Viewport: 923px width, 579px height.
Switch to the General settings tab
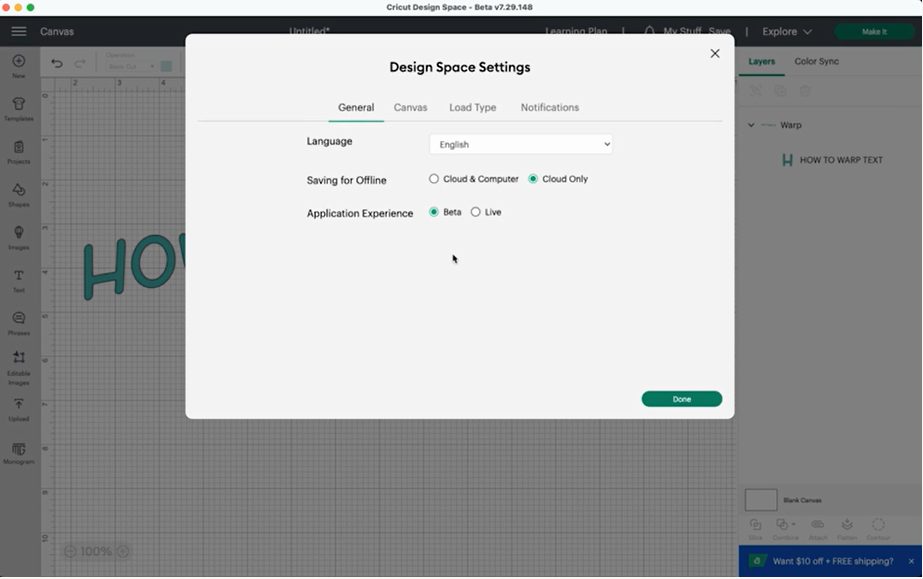[x=356, y=107]
